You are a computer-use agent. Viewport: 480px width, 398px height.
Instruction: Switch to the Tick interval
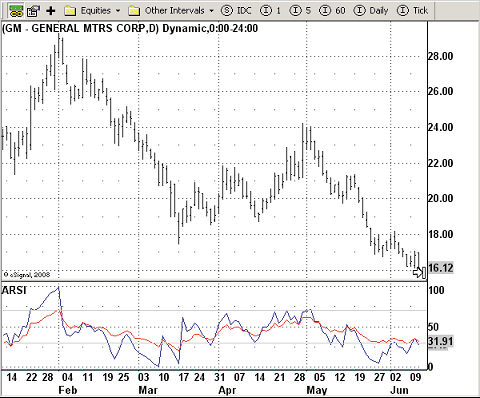point(413,11)
